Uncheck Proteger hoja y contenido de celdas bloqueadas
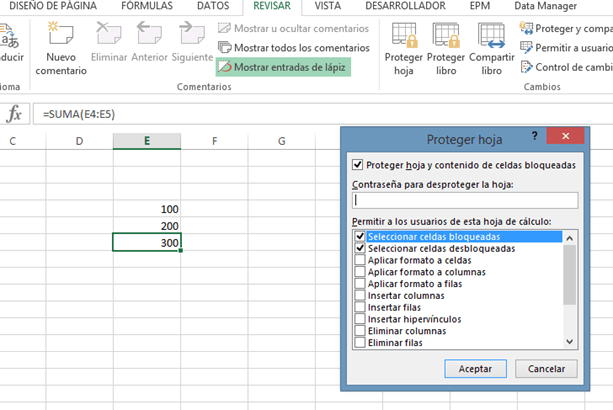 [x=359, y=165]
